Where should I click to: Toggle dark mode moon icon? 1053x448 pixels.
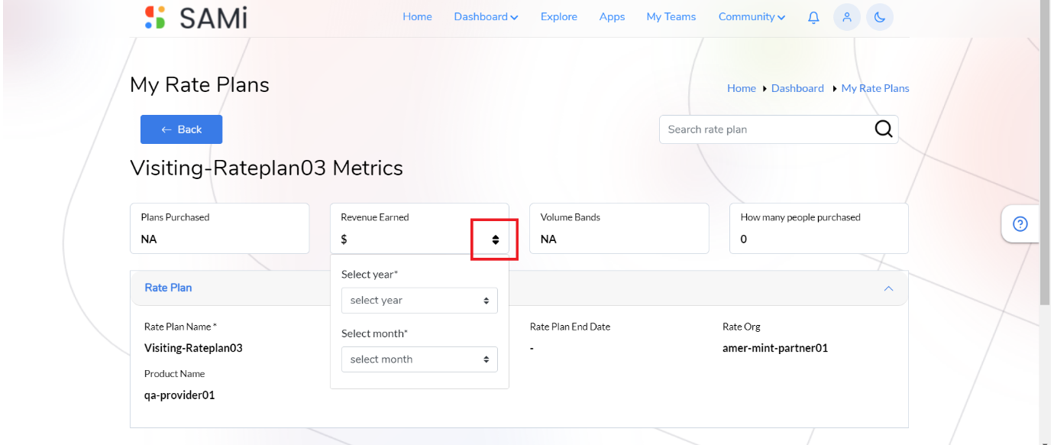pyautogui.click(x=880, y=17)
